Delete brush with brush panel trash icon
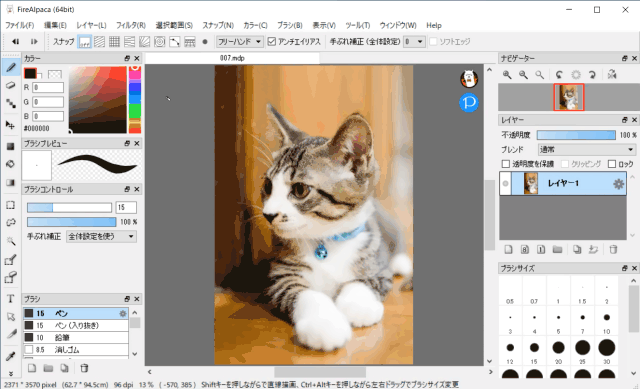 point(84,368)
